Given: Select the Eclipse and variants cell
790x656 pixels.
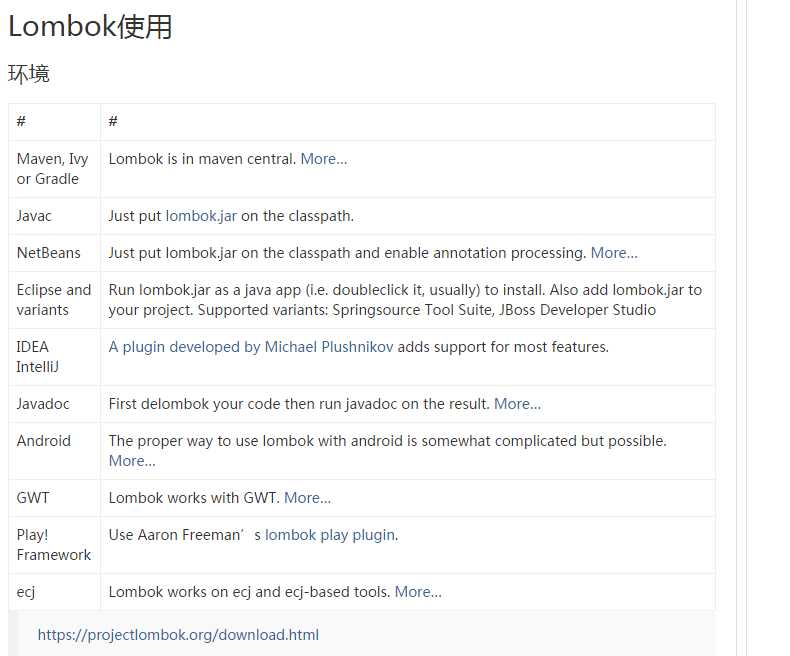Looking at the screenshot, I should (54, 300).
